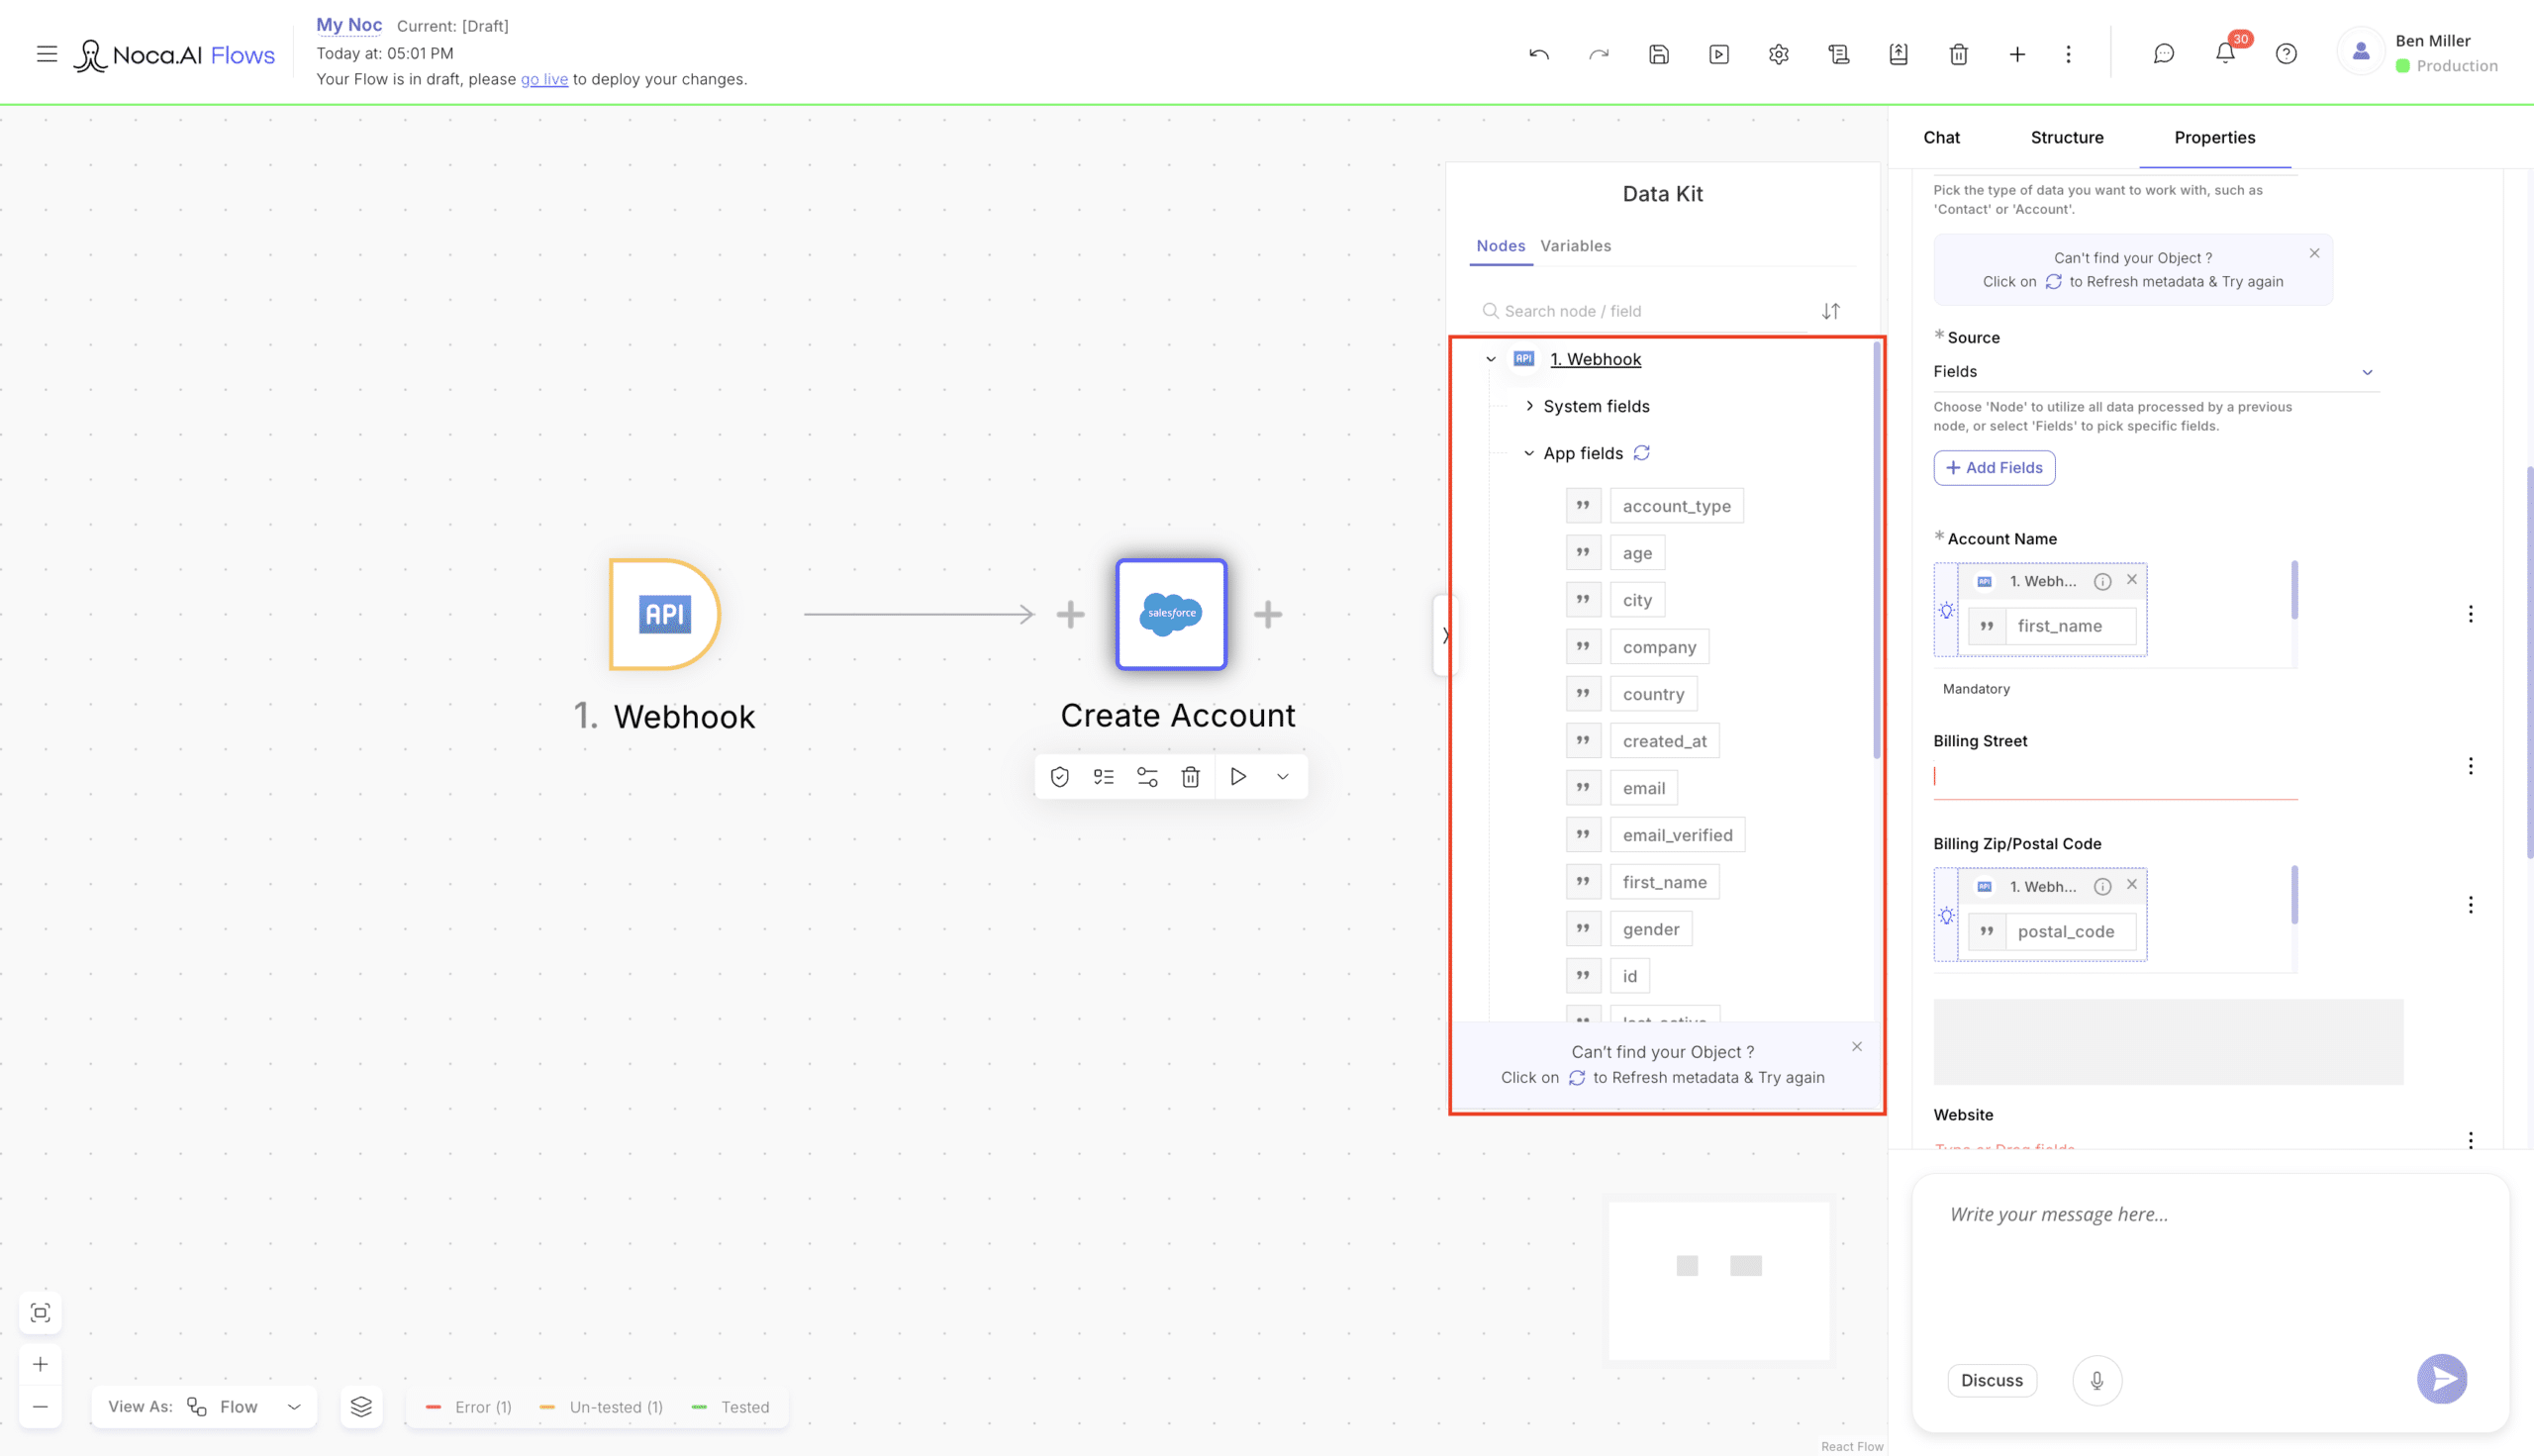
Task: Open notifications bell with badge 30
Action: [x=2225, y=53]
